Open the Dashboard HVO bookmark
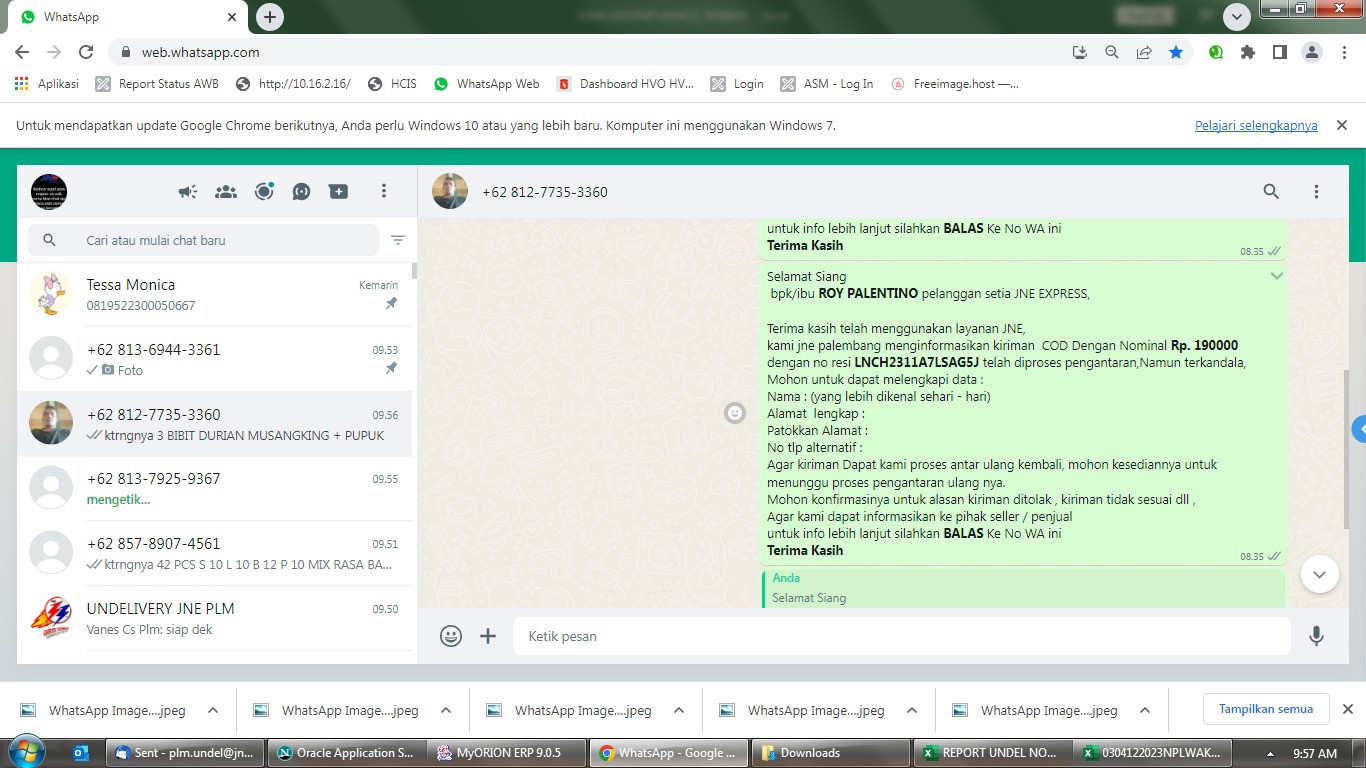1366x768 pixels. [x=626, y=84]
